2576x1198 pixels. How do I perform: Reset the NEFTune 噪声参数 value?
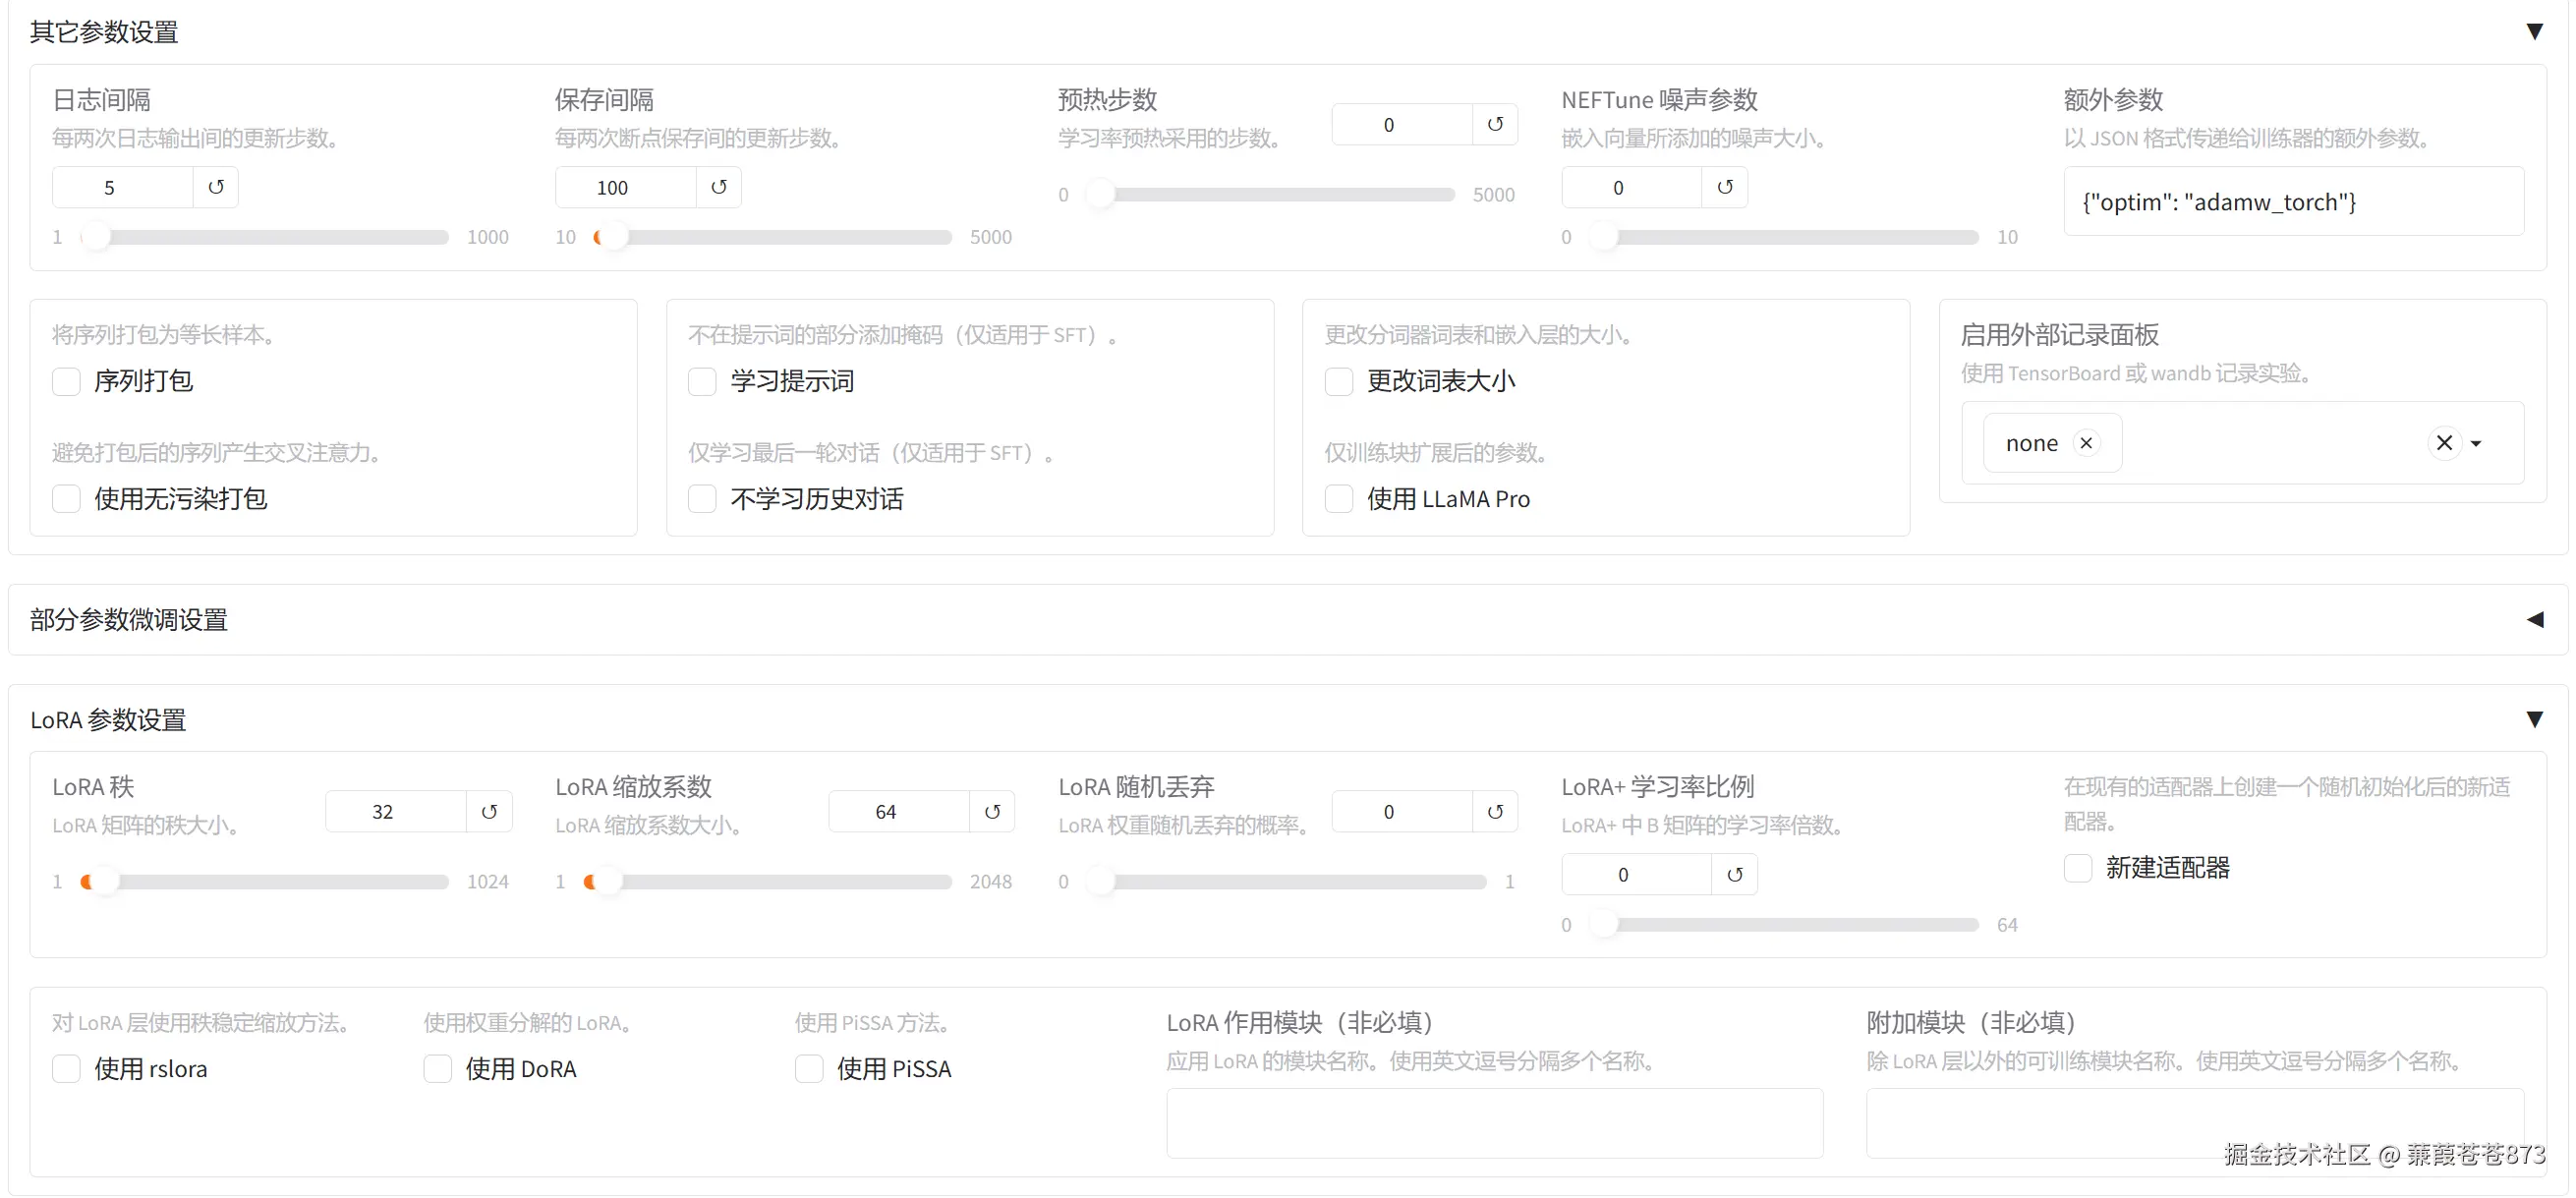1723,187
